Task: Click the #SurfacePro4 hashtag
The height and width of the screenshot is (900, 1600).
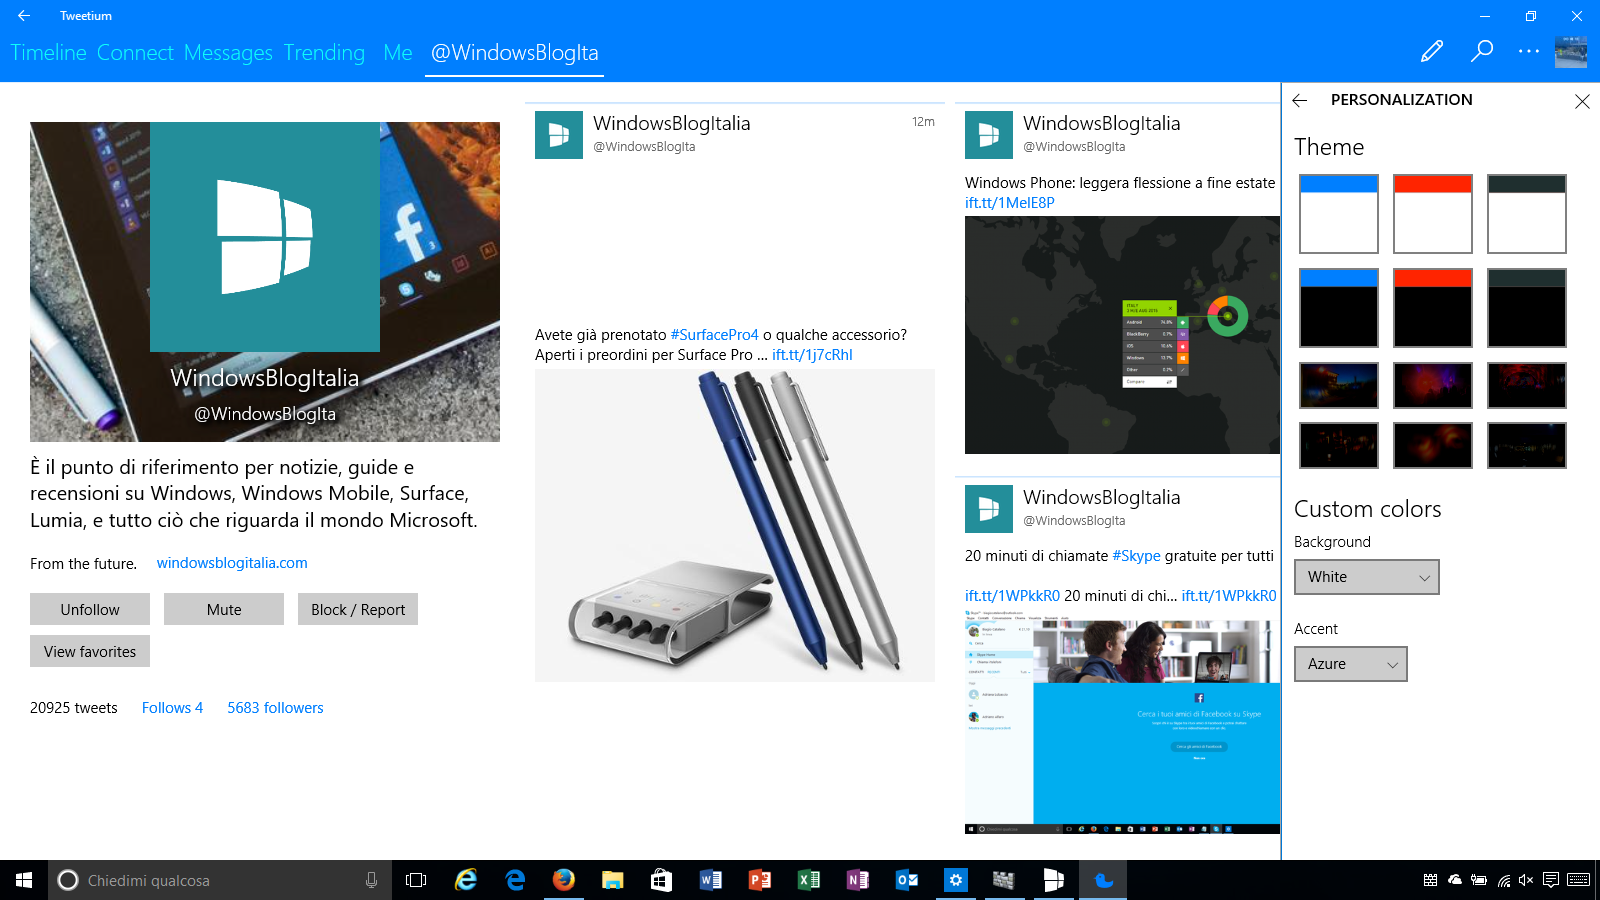Action: click(x=714, y=335)
